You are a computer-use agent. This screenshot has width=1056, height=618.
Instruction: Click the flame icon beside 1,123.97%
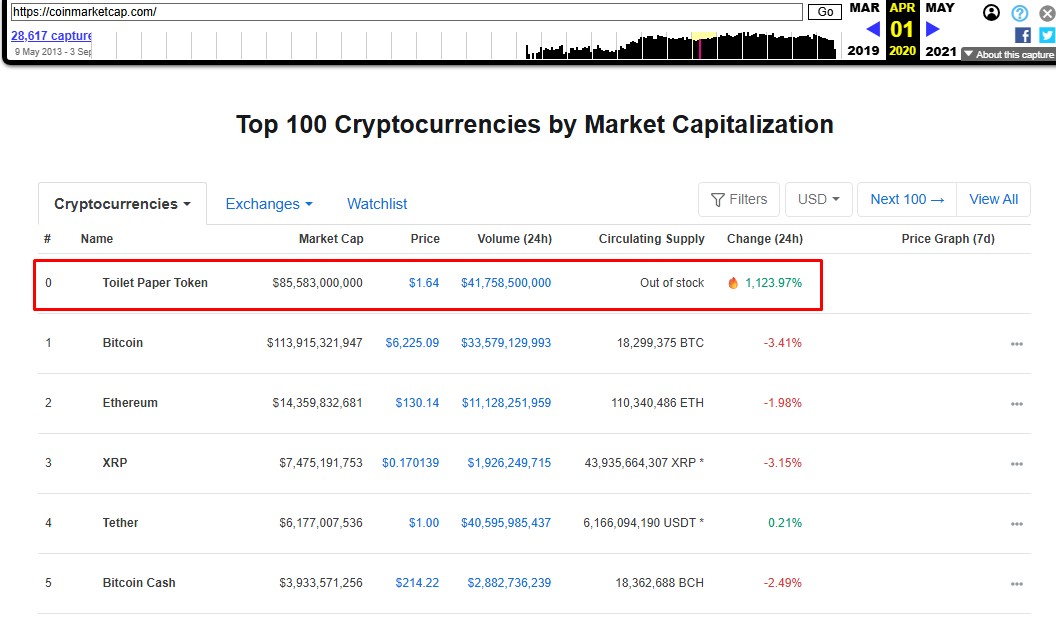tap(733, 283)
